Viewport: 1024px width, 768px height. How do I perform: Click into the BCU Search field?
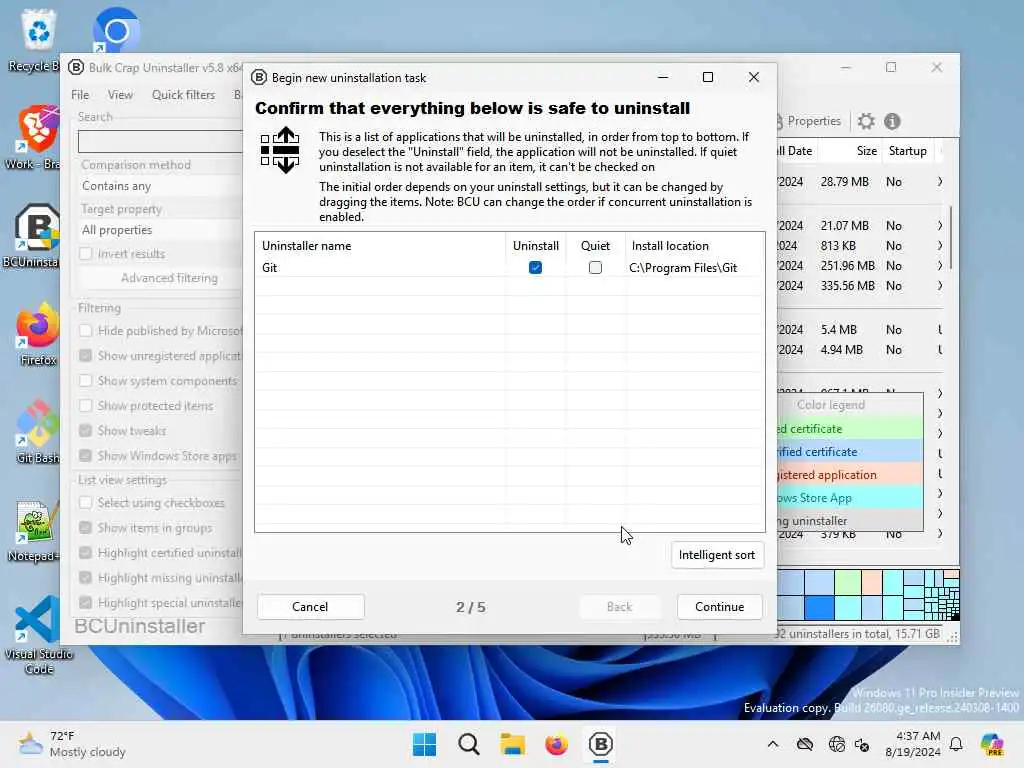(160, 142)
